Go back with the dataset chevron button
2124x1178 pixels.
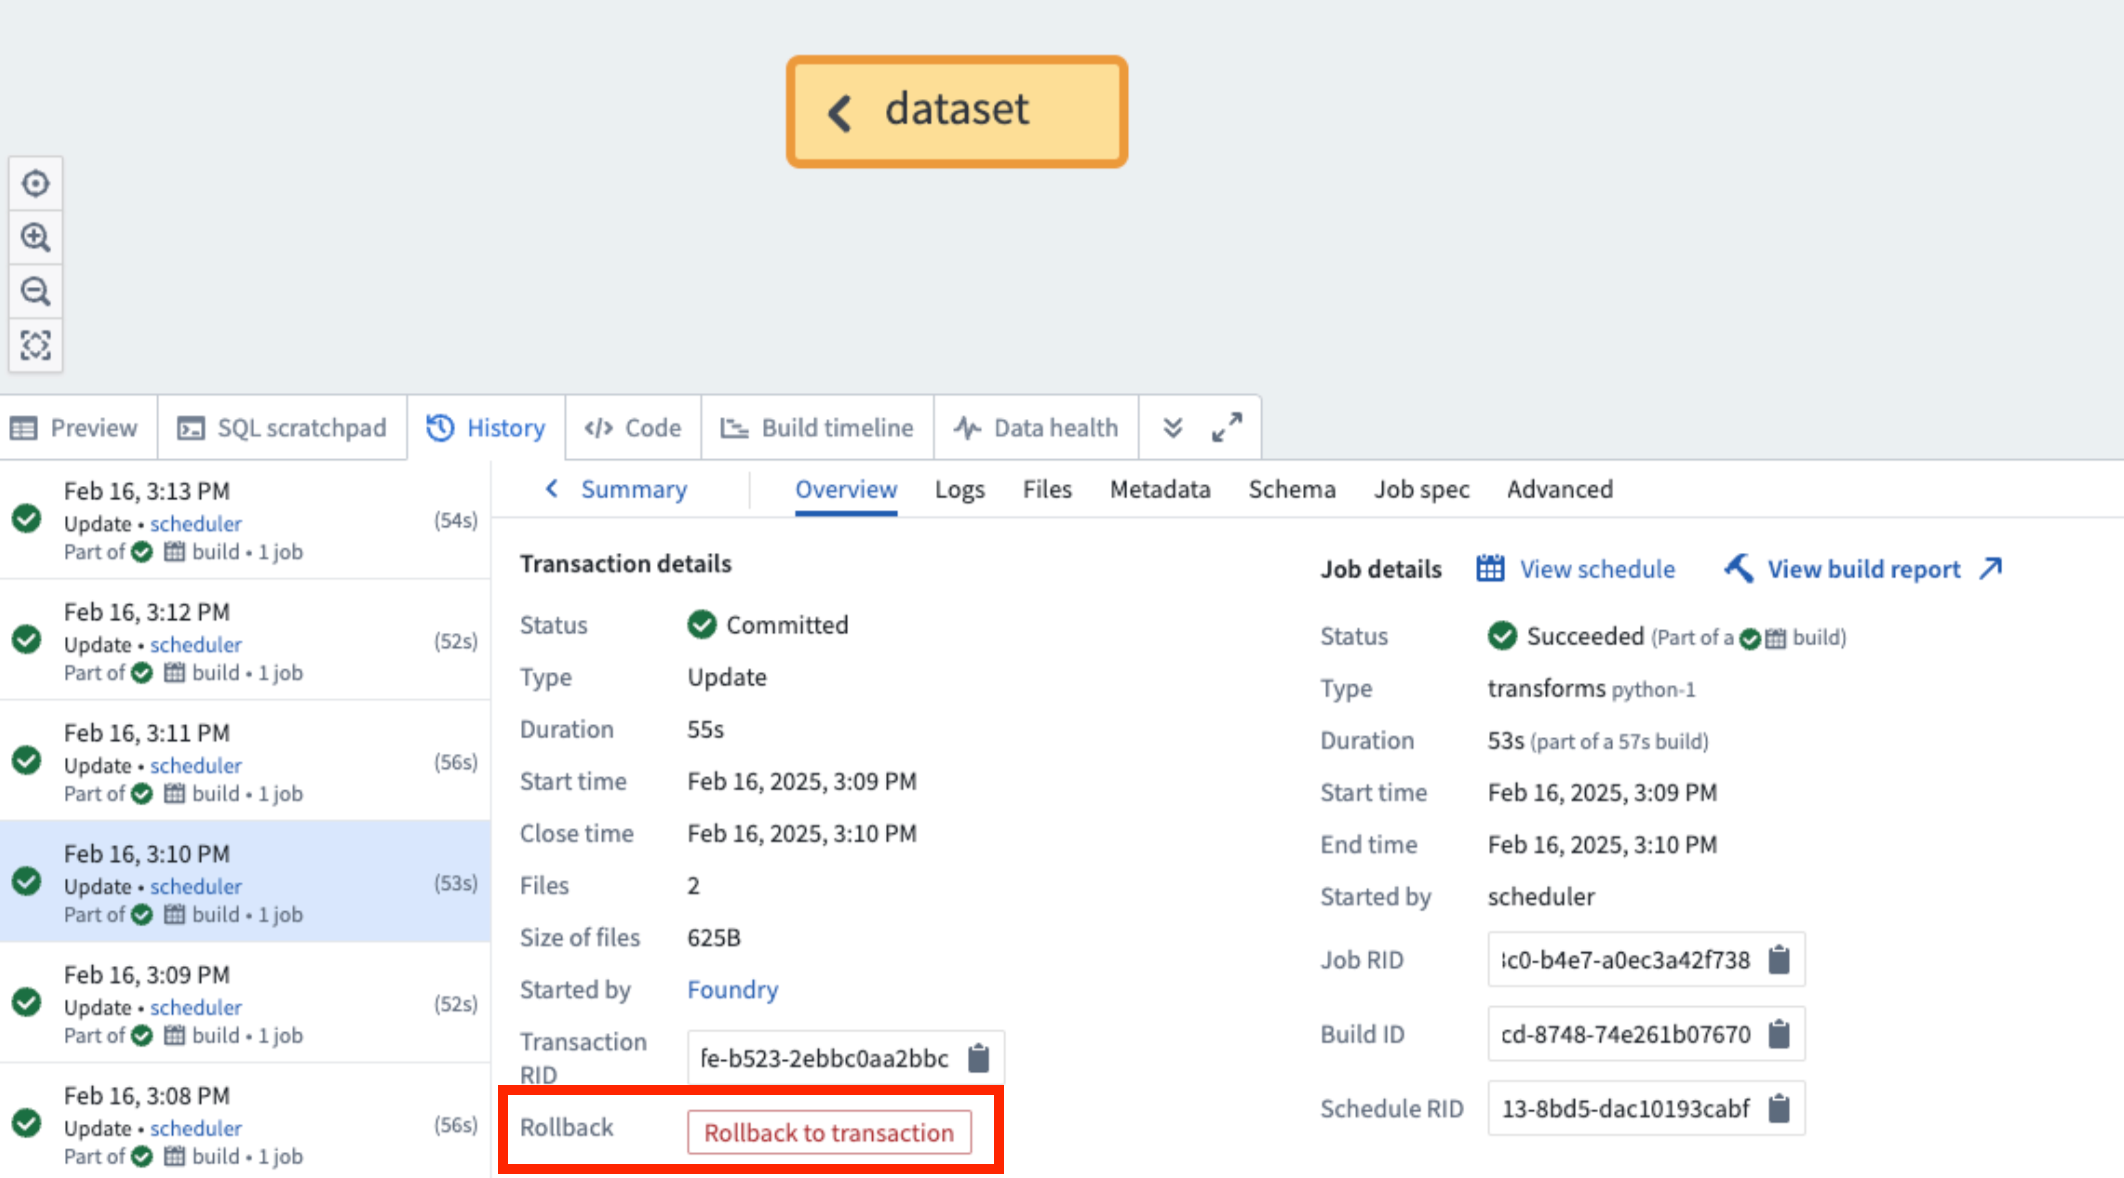[x=838, y=111]
